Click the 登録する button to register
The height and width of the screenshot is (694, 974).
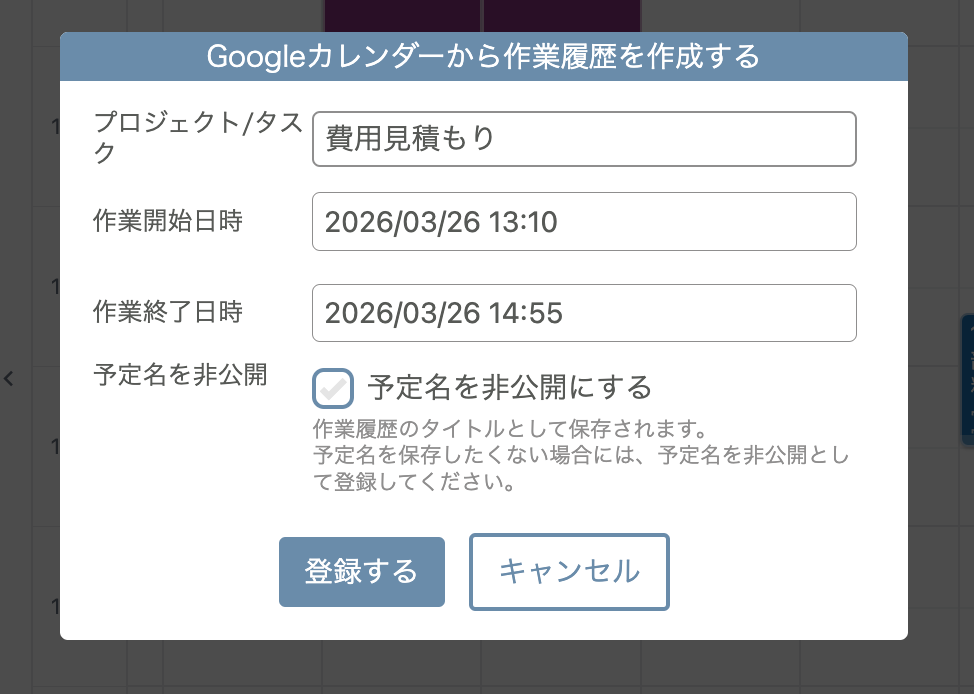[362, 571]
